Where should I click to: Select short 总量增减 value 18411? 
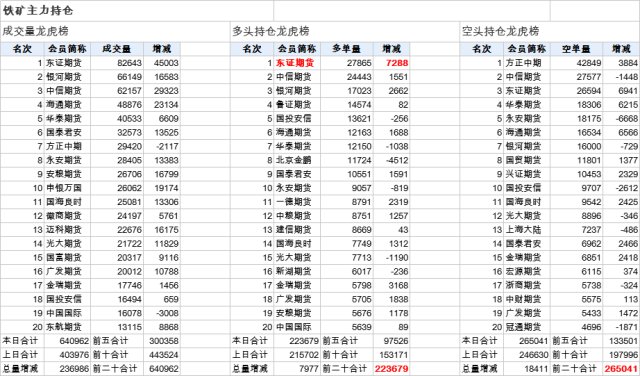(x=536, y=368)
